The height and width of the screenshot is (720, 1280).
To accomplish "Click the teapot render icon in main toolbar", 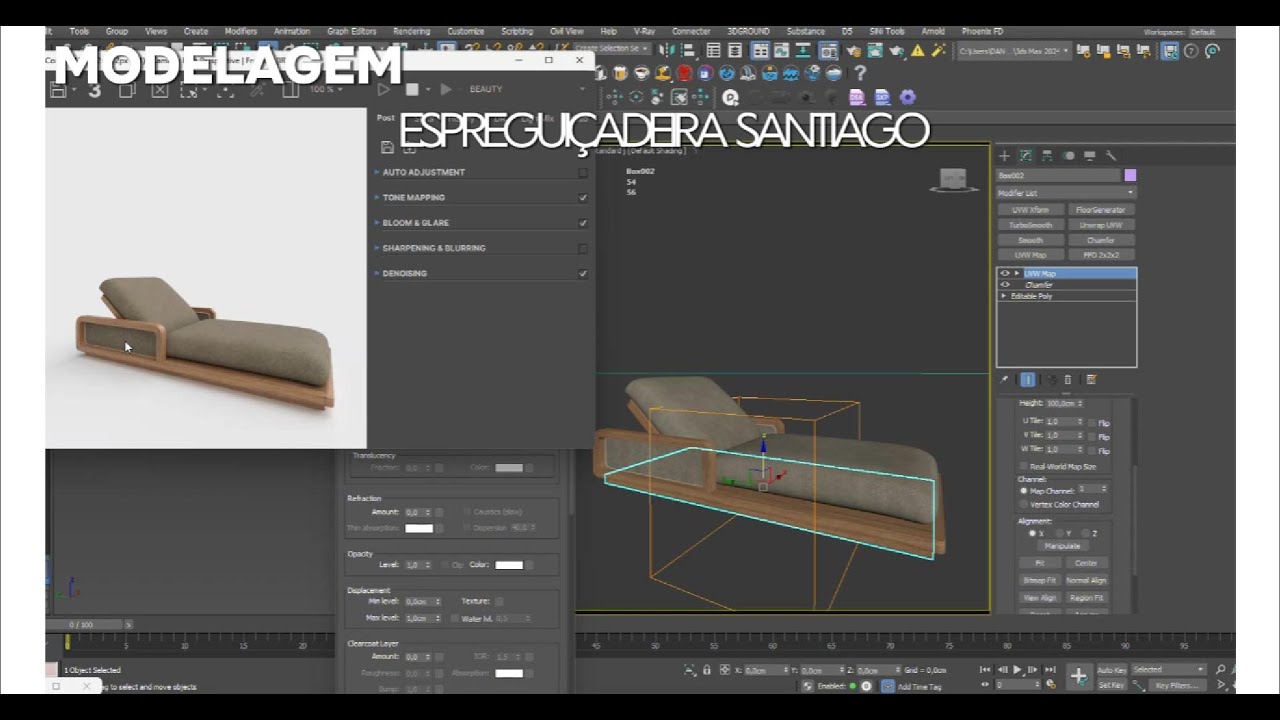I will point(897,51).
